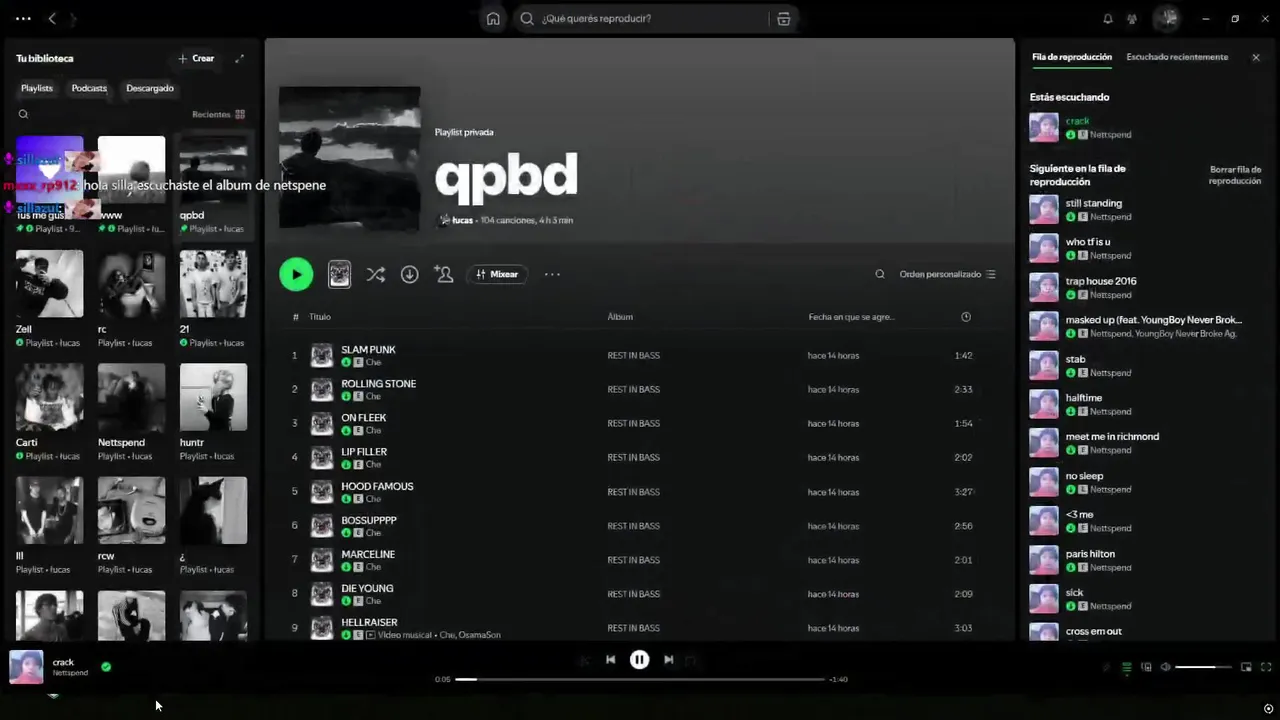Select the track DIE YOUNG

point(367,588)
